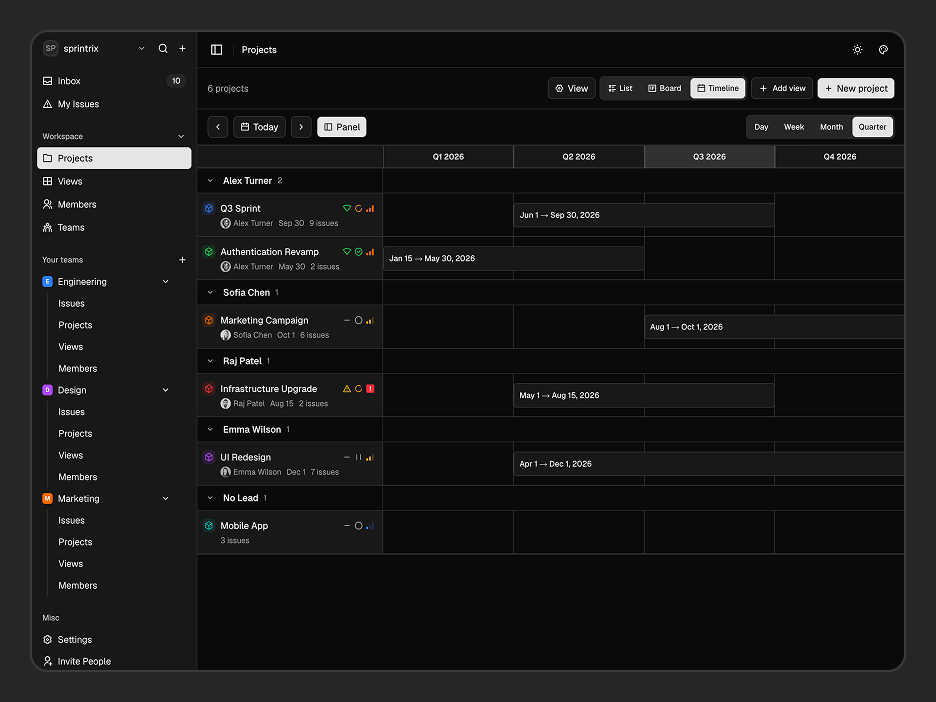This screenshot has height=702, width=936.
Task: Open Q3 Sprint priority bars icon
Action: 370,208
